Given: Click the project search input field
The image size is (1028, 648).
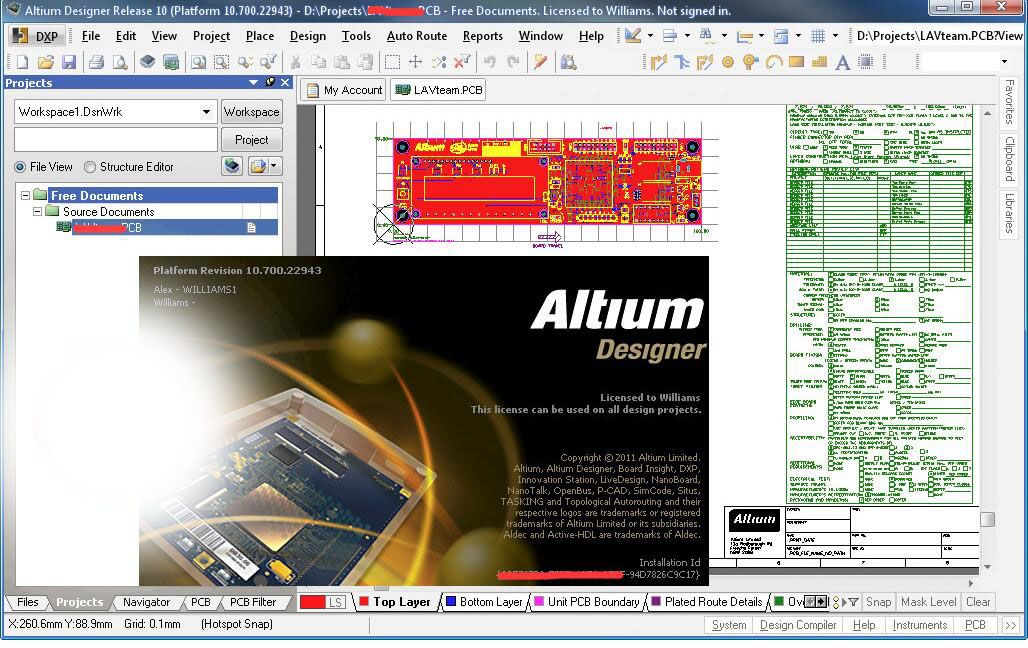Looking at the screenshot, I should (116, 140).
